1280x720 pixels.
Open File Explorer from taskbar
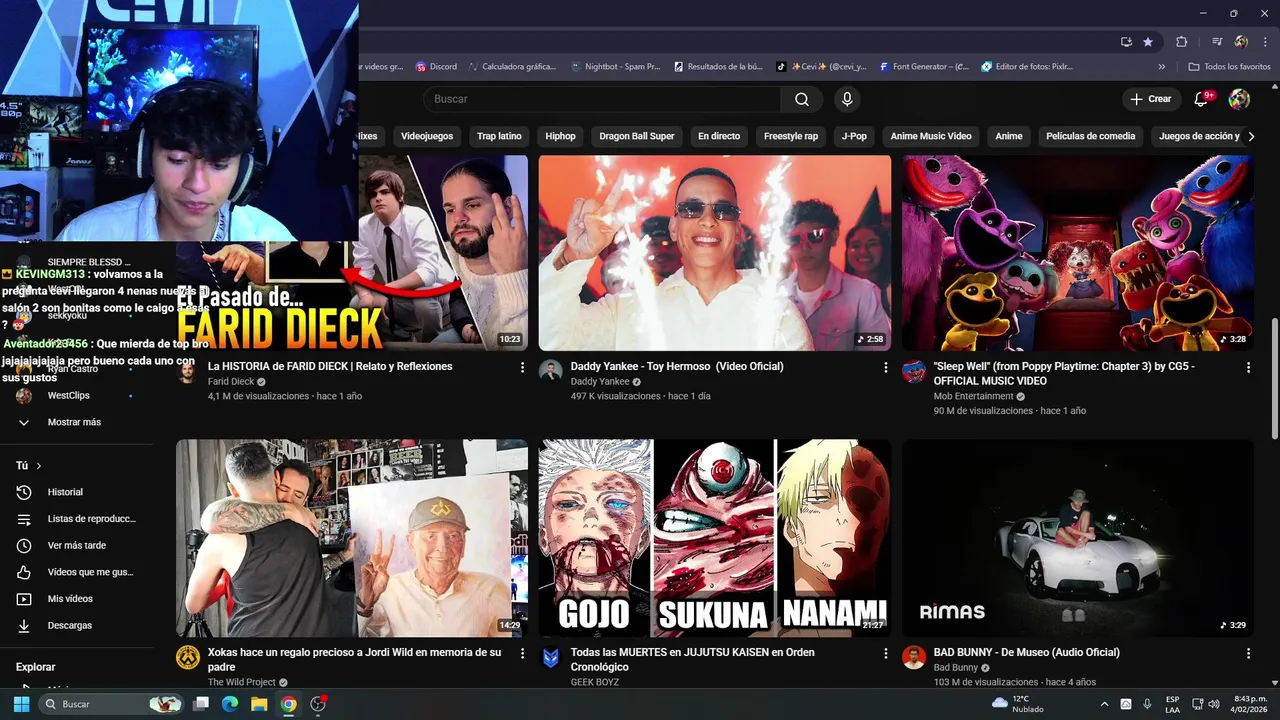click(x=259, y=704)
